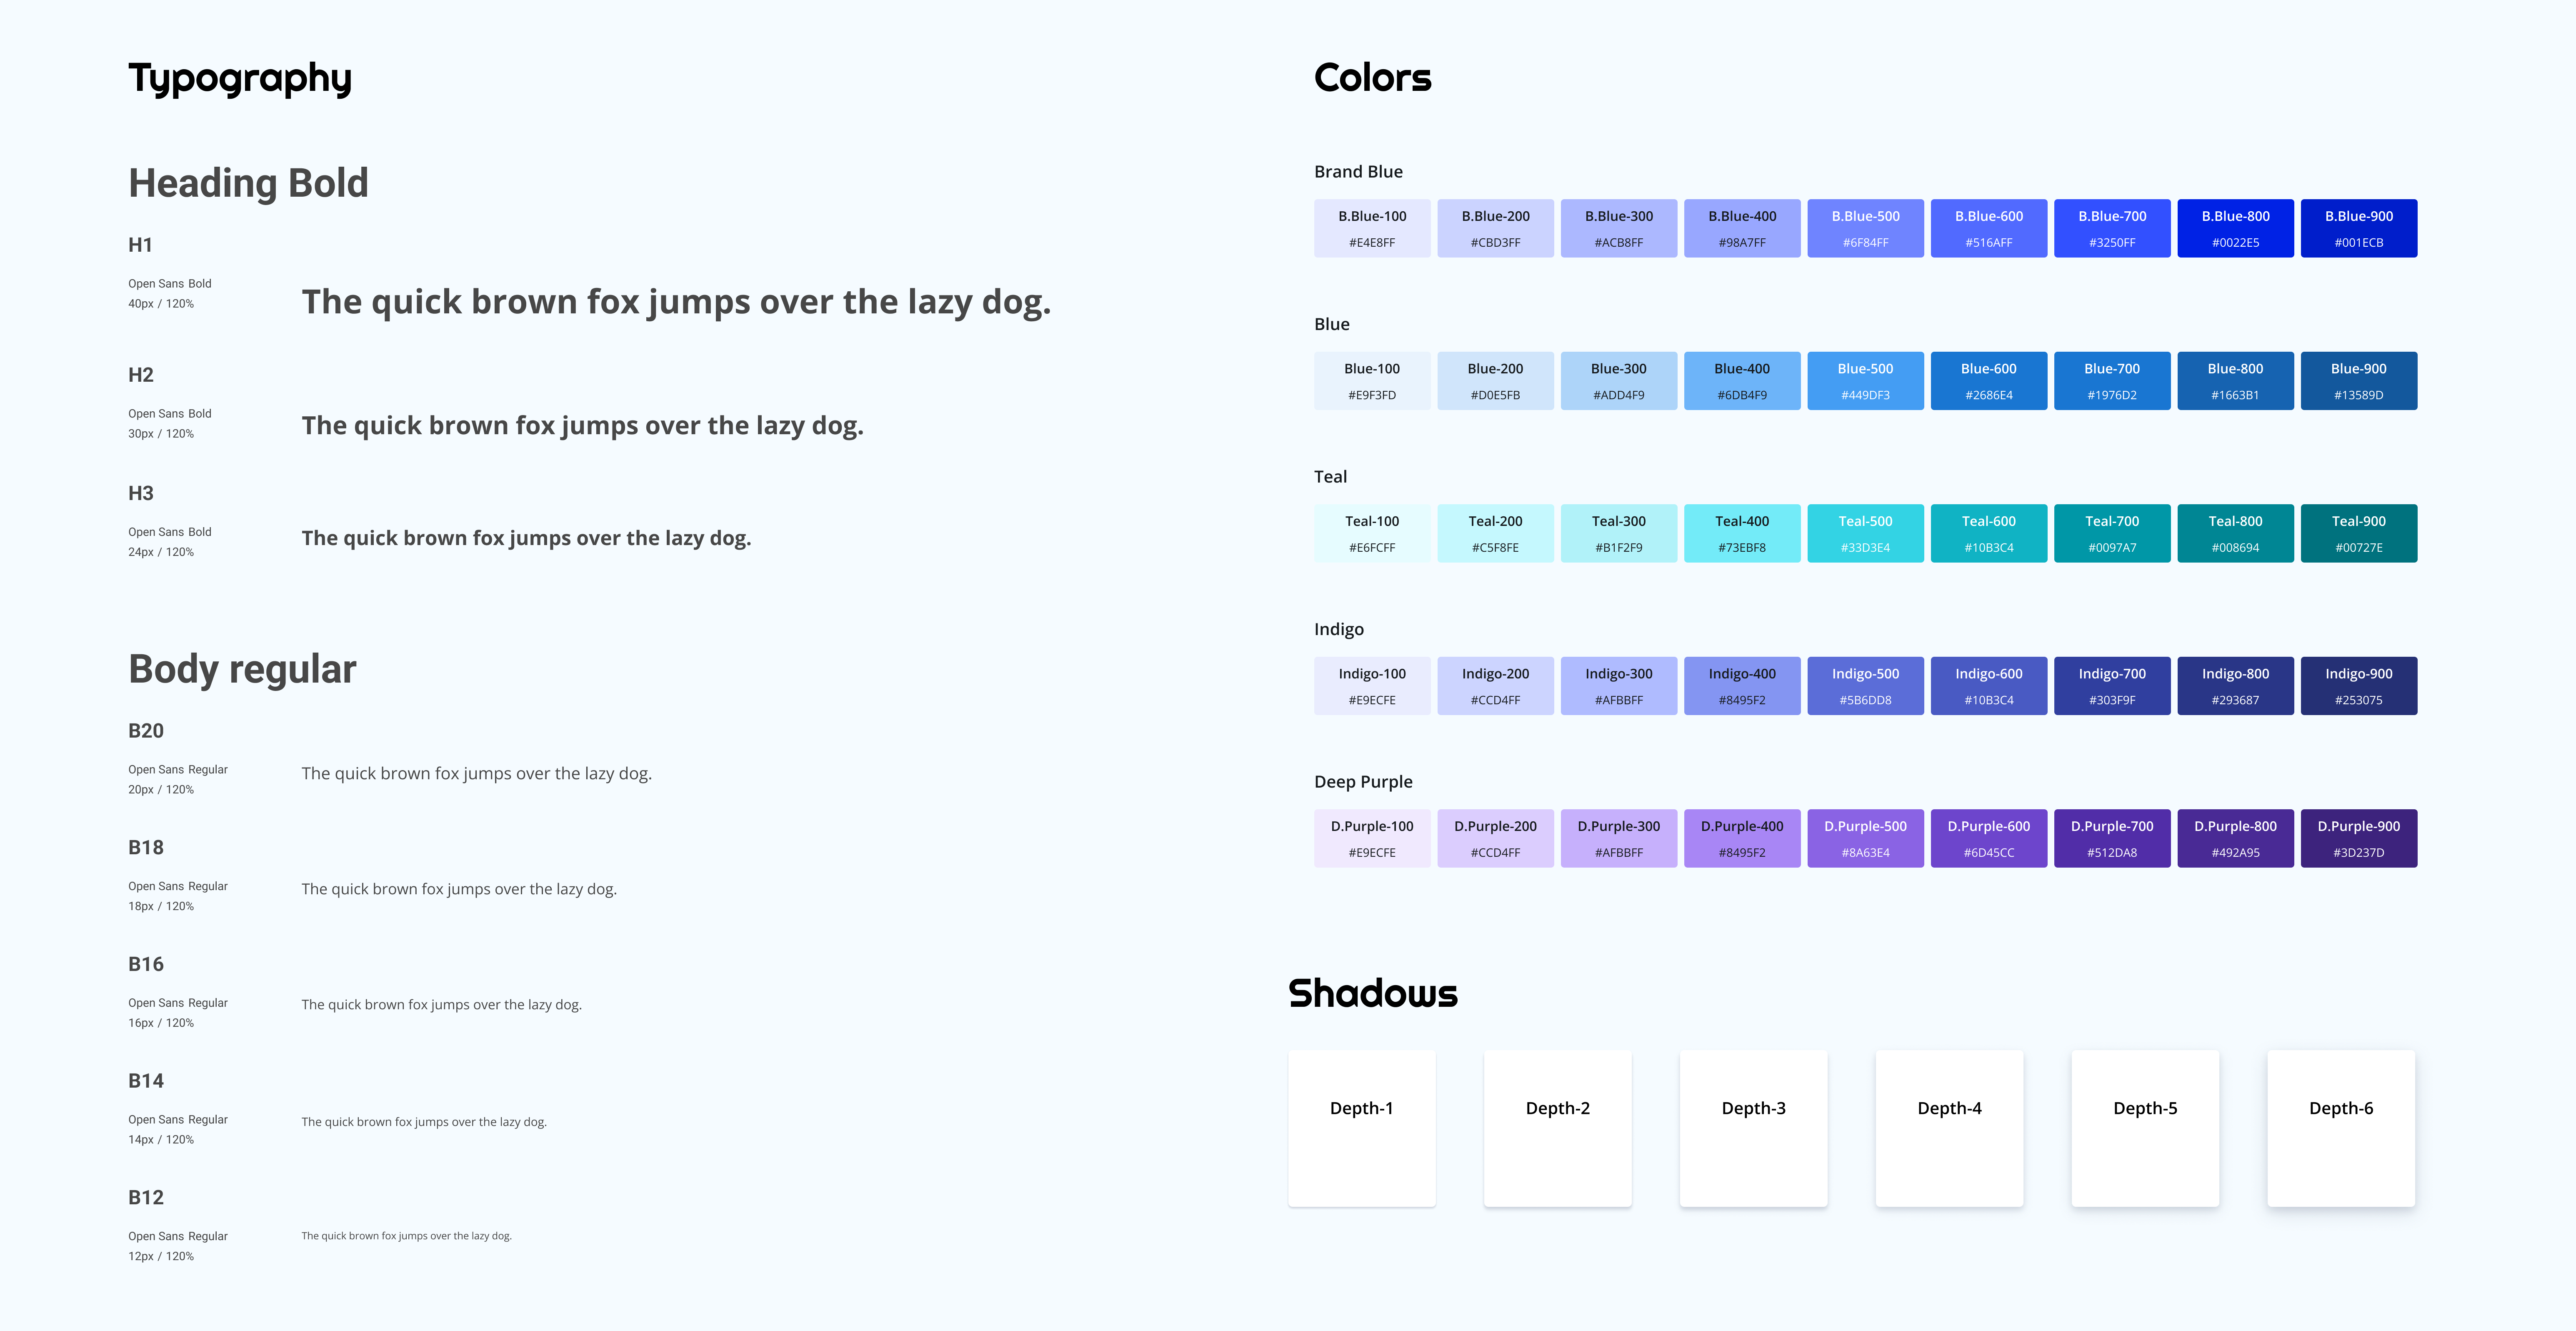This screenshot has width=2576, height=1331.
Task: Choose the Blue-700 color swatch
Action: pyautogui.click(x=2112, y=381)
